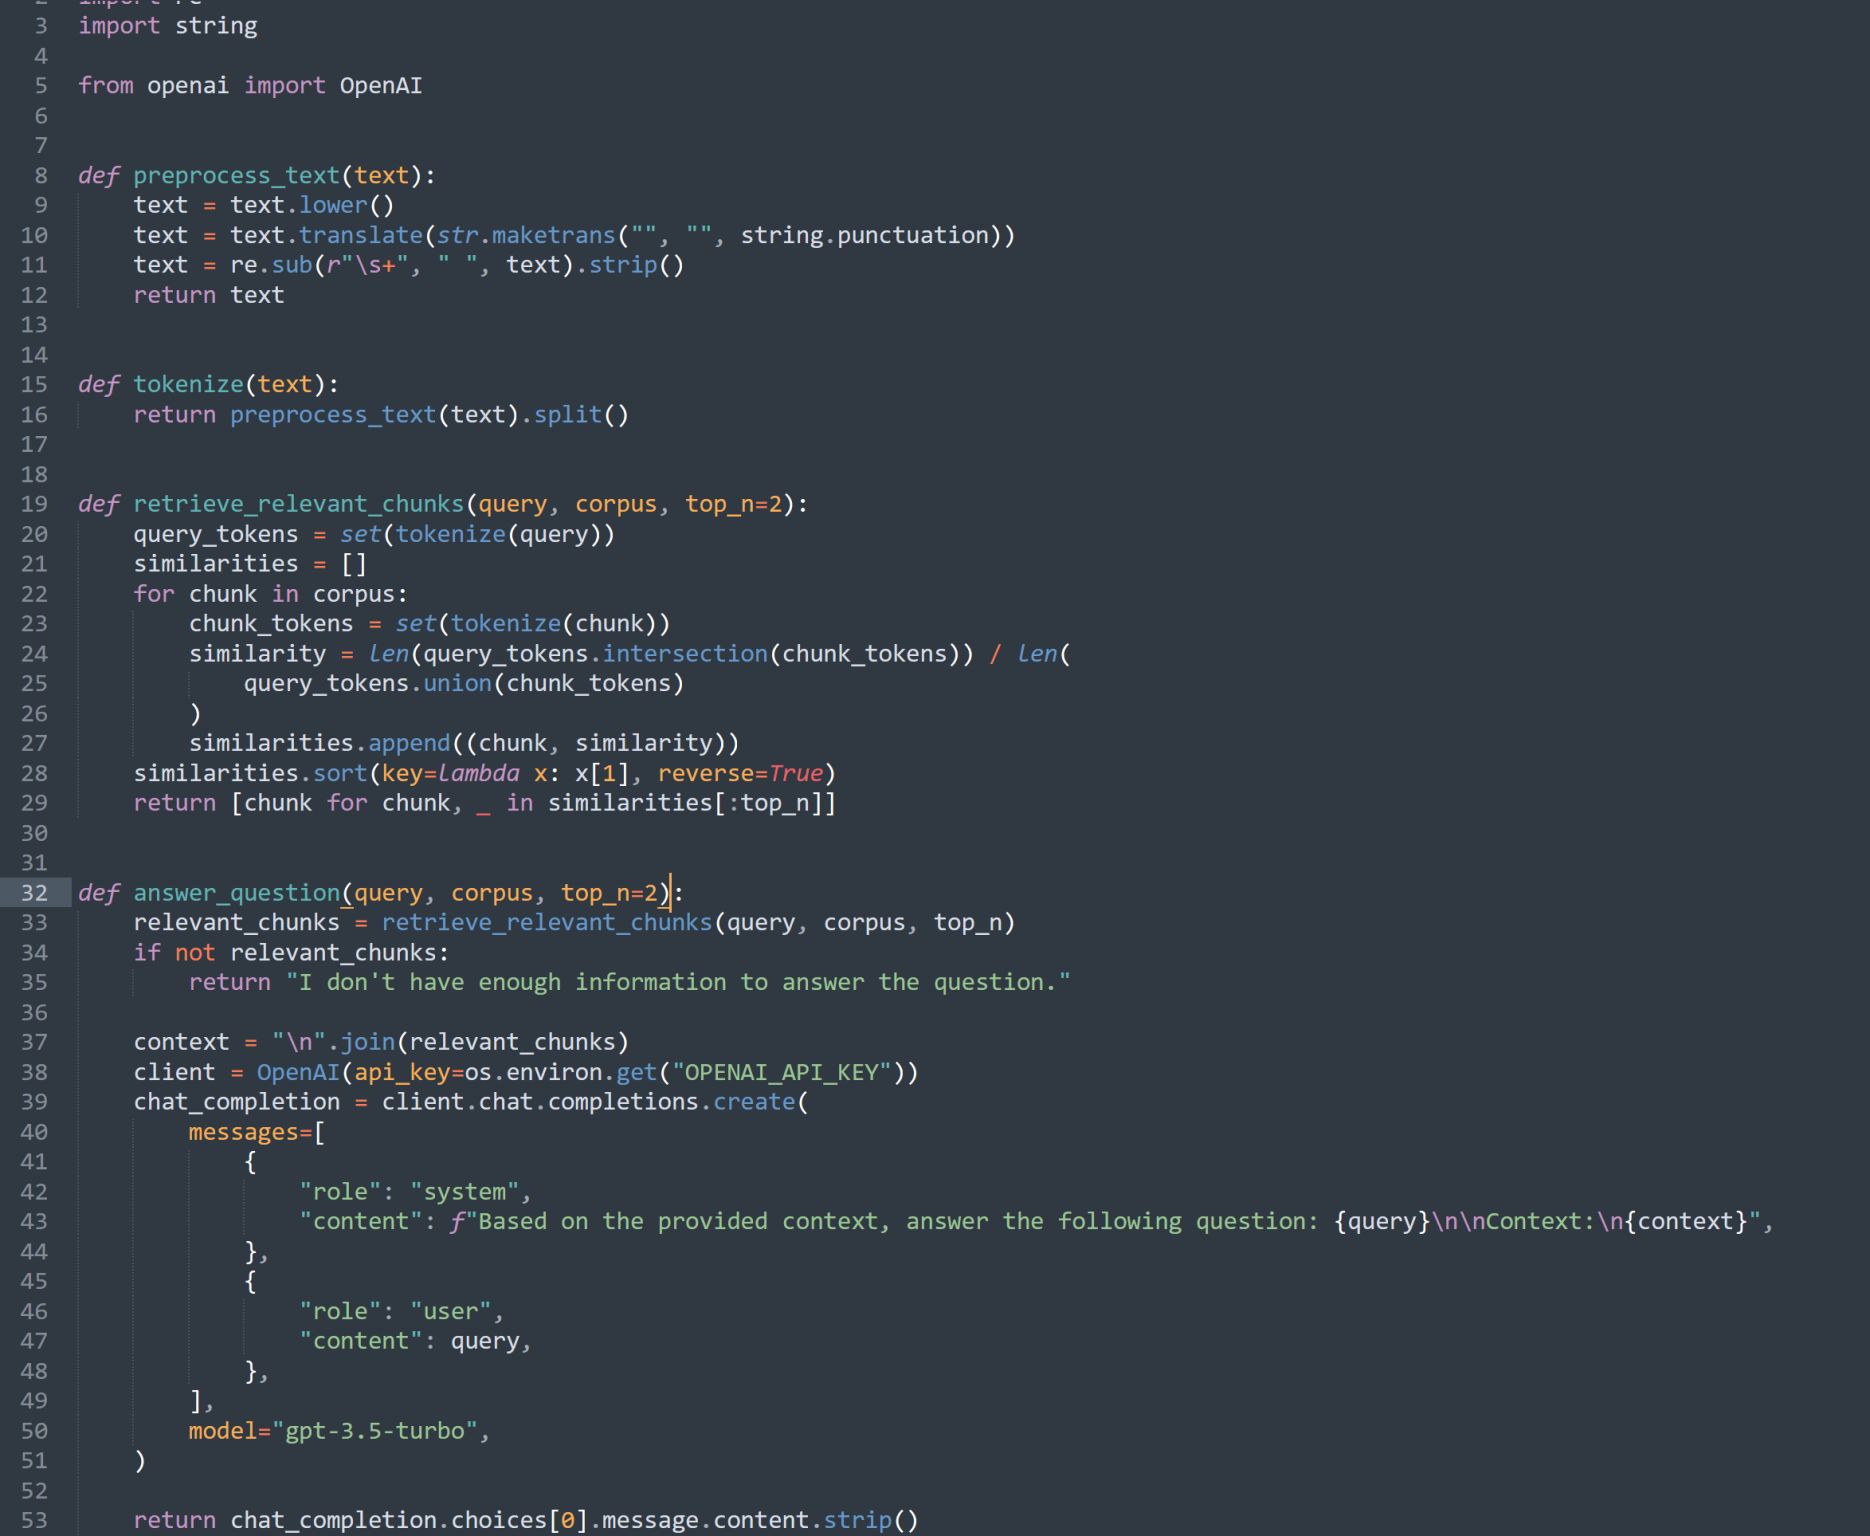Click line number 8 in the gutter

tap(40, 176)
